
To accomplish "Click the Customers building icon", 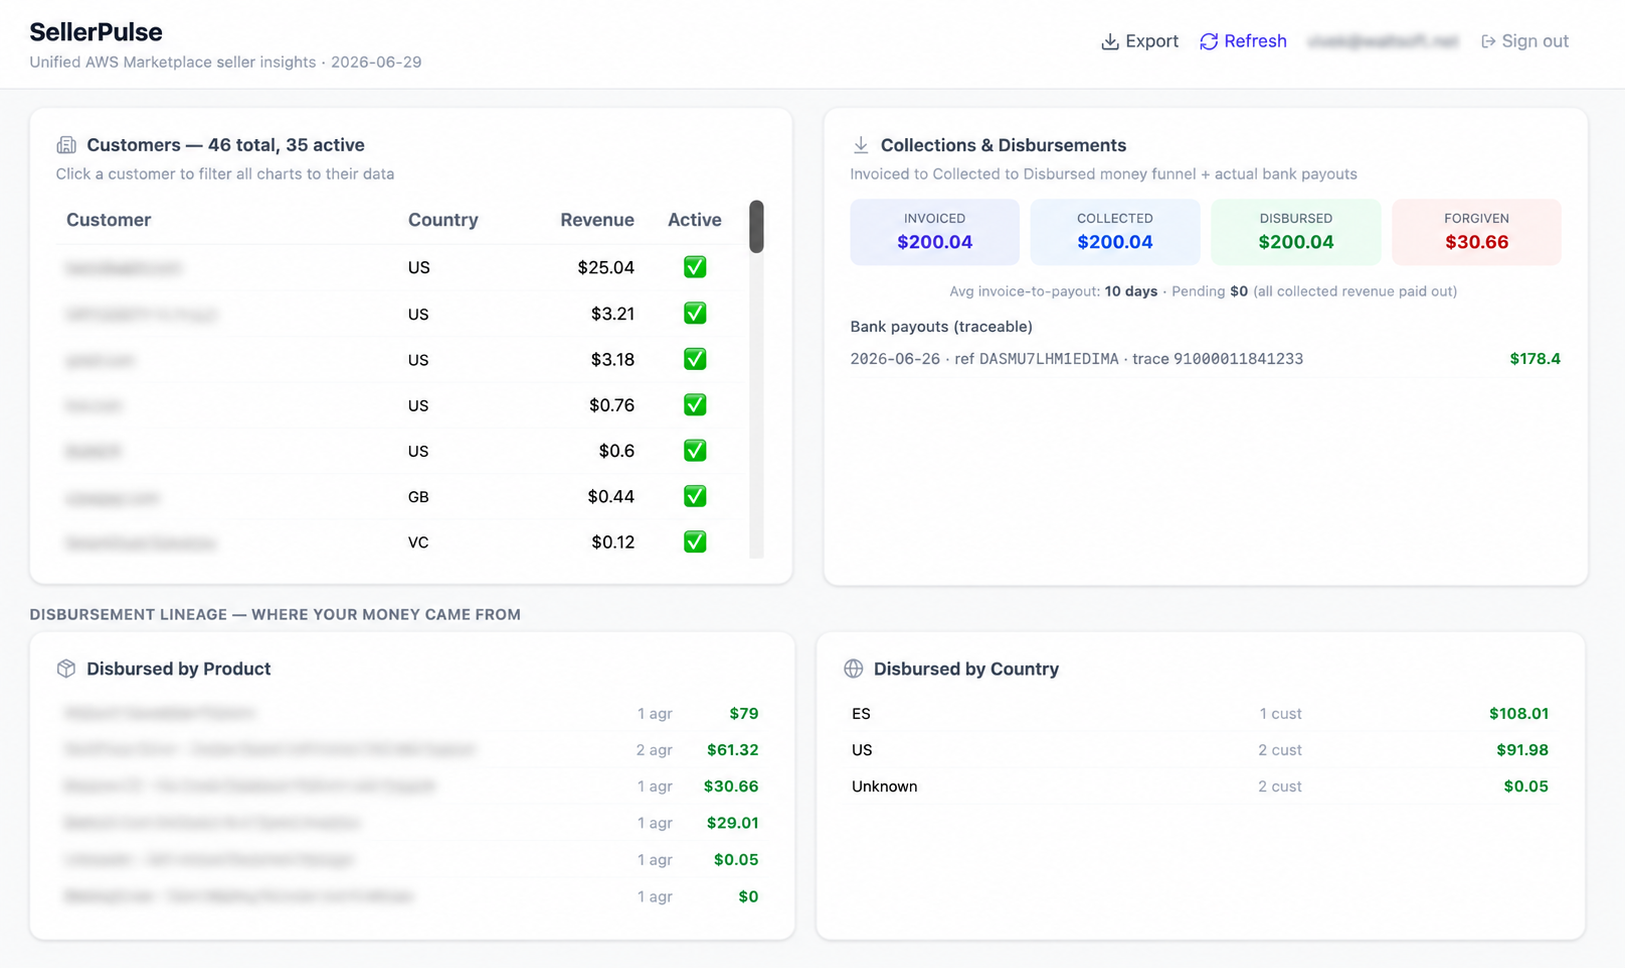I will 66,145.
